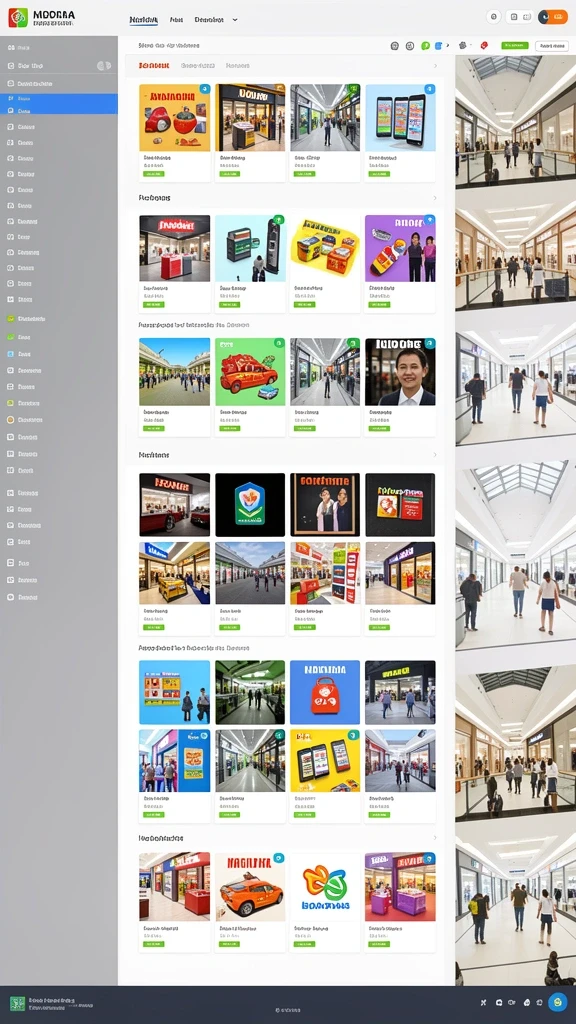Click the green button under the smiling man portrait card

[x=379, y=428]
